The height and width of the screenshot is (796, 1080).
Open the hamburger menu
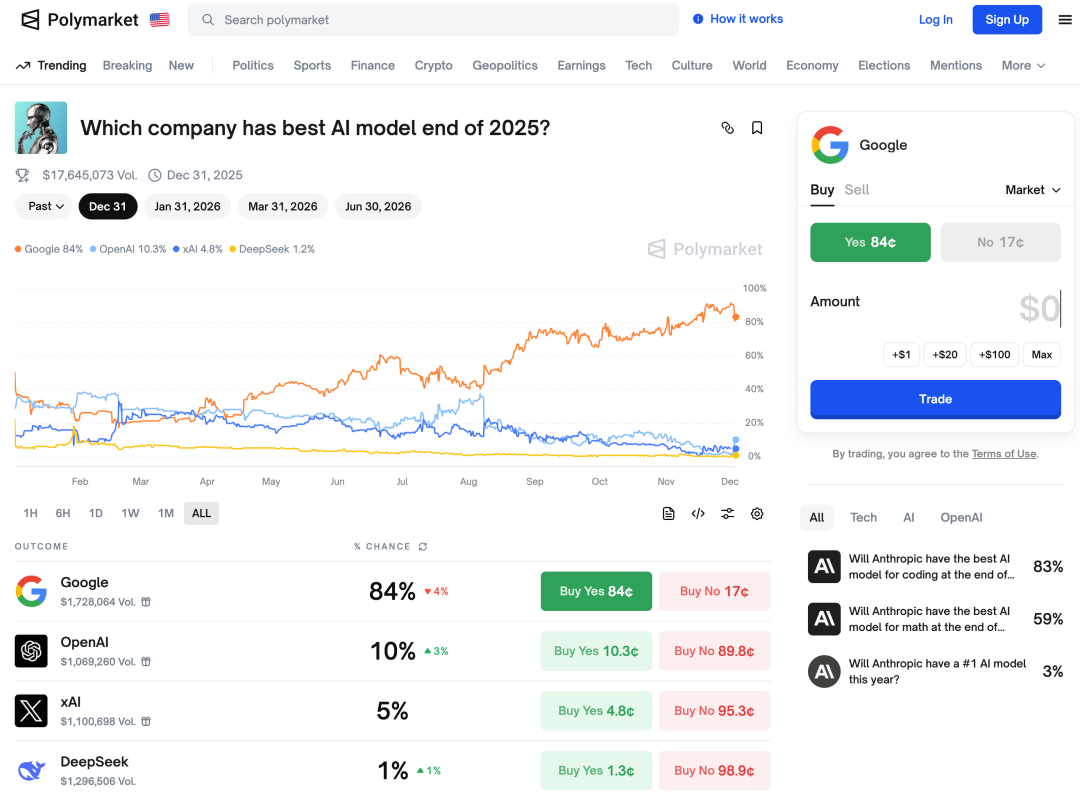click(1065, 19)
